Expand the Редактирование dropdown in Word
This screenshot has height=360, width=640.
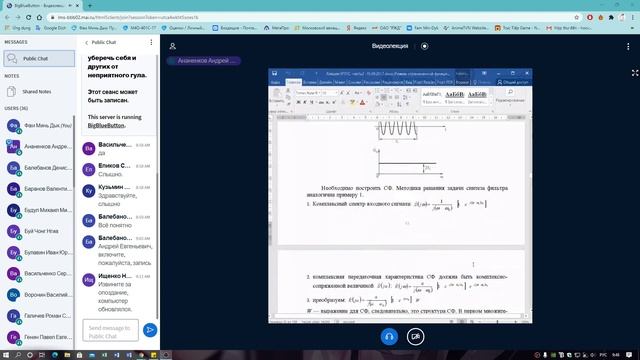(x=510, y=100)
